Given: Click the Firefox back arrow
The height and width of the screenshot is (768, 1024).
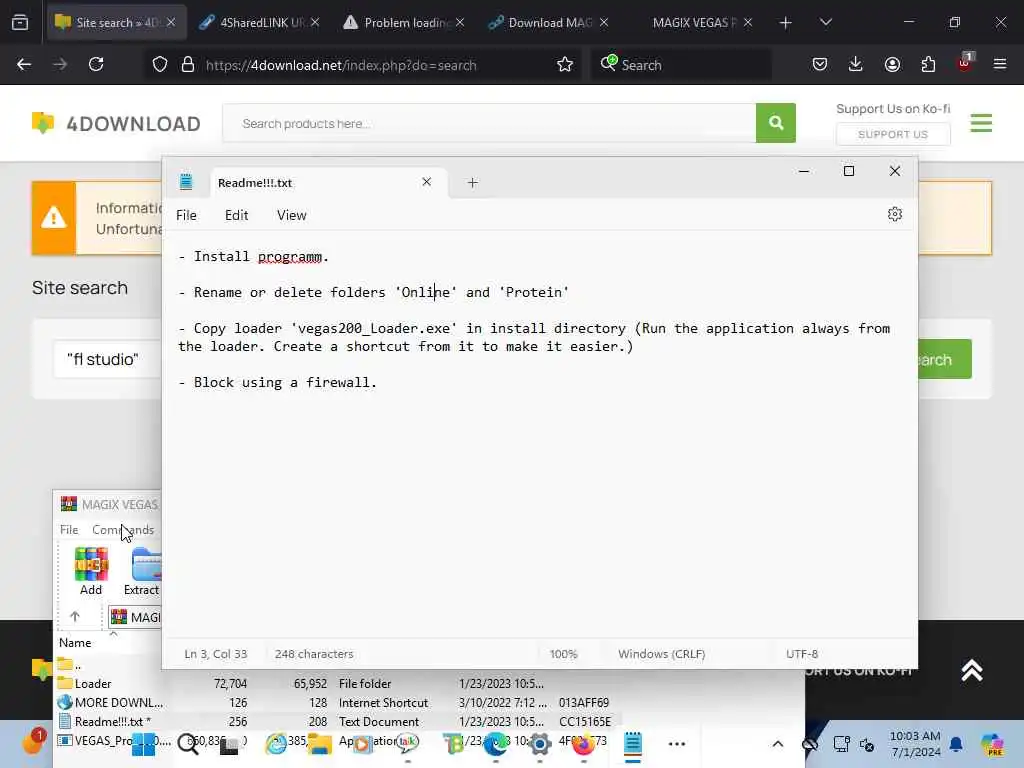Looking at the screenshot, I should (x=24, y=65).
